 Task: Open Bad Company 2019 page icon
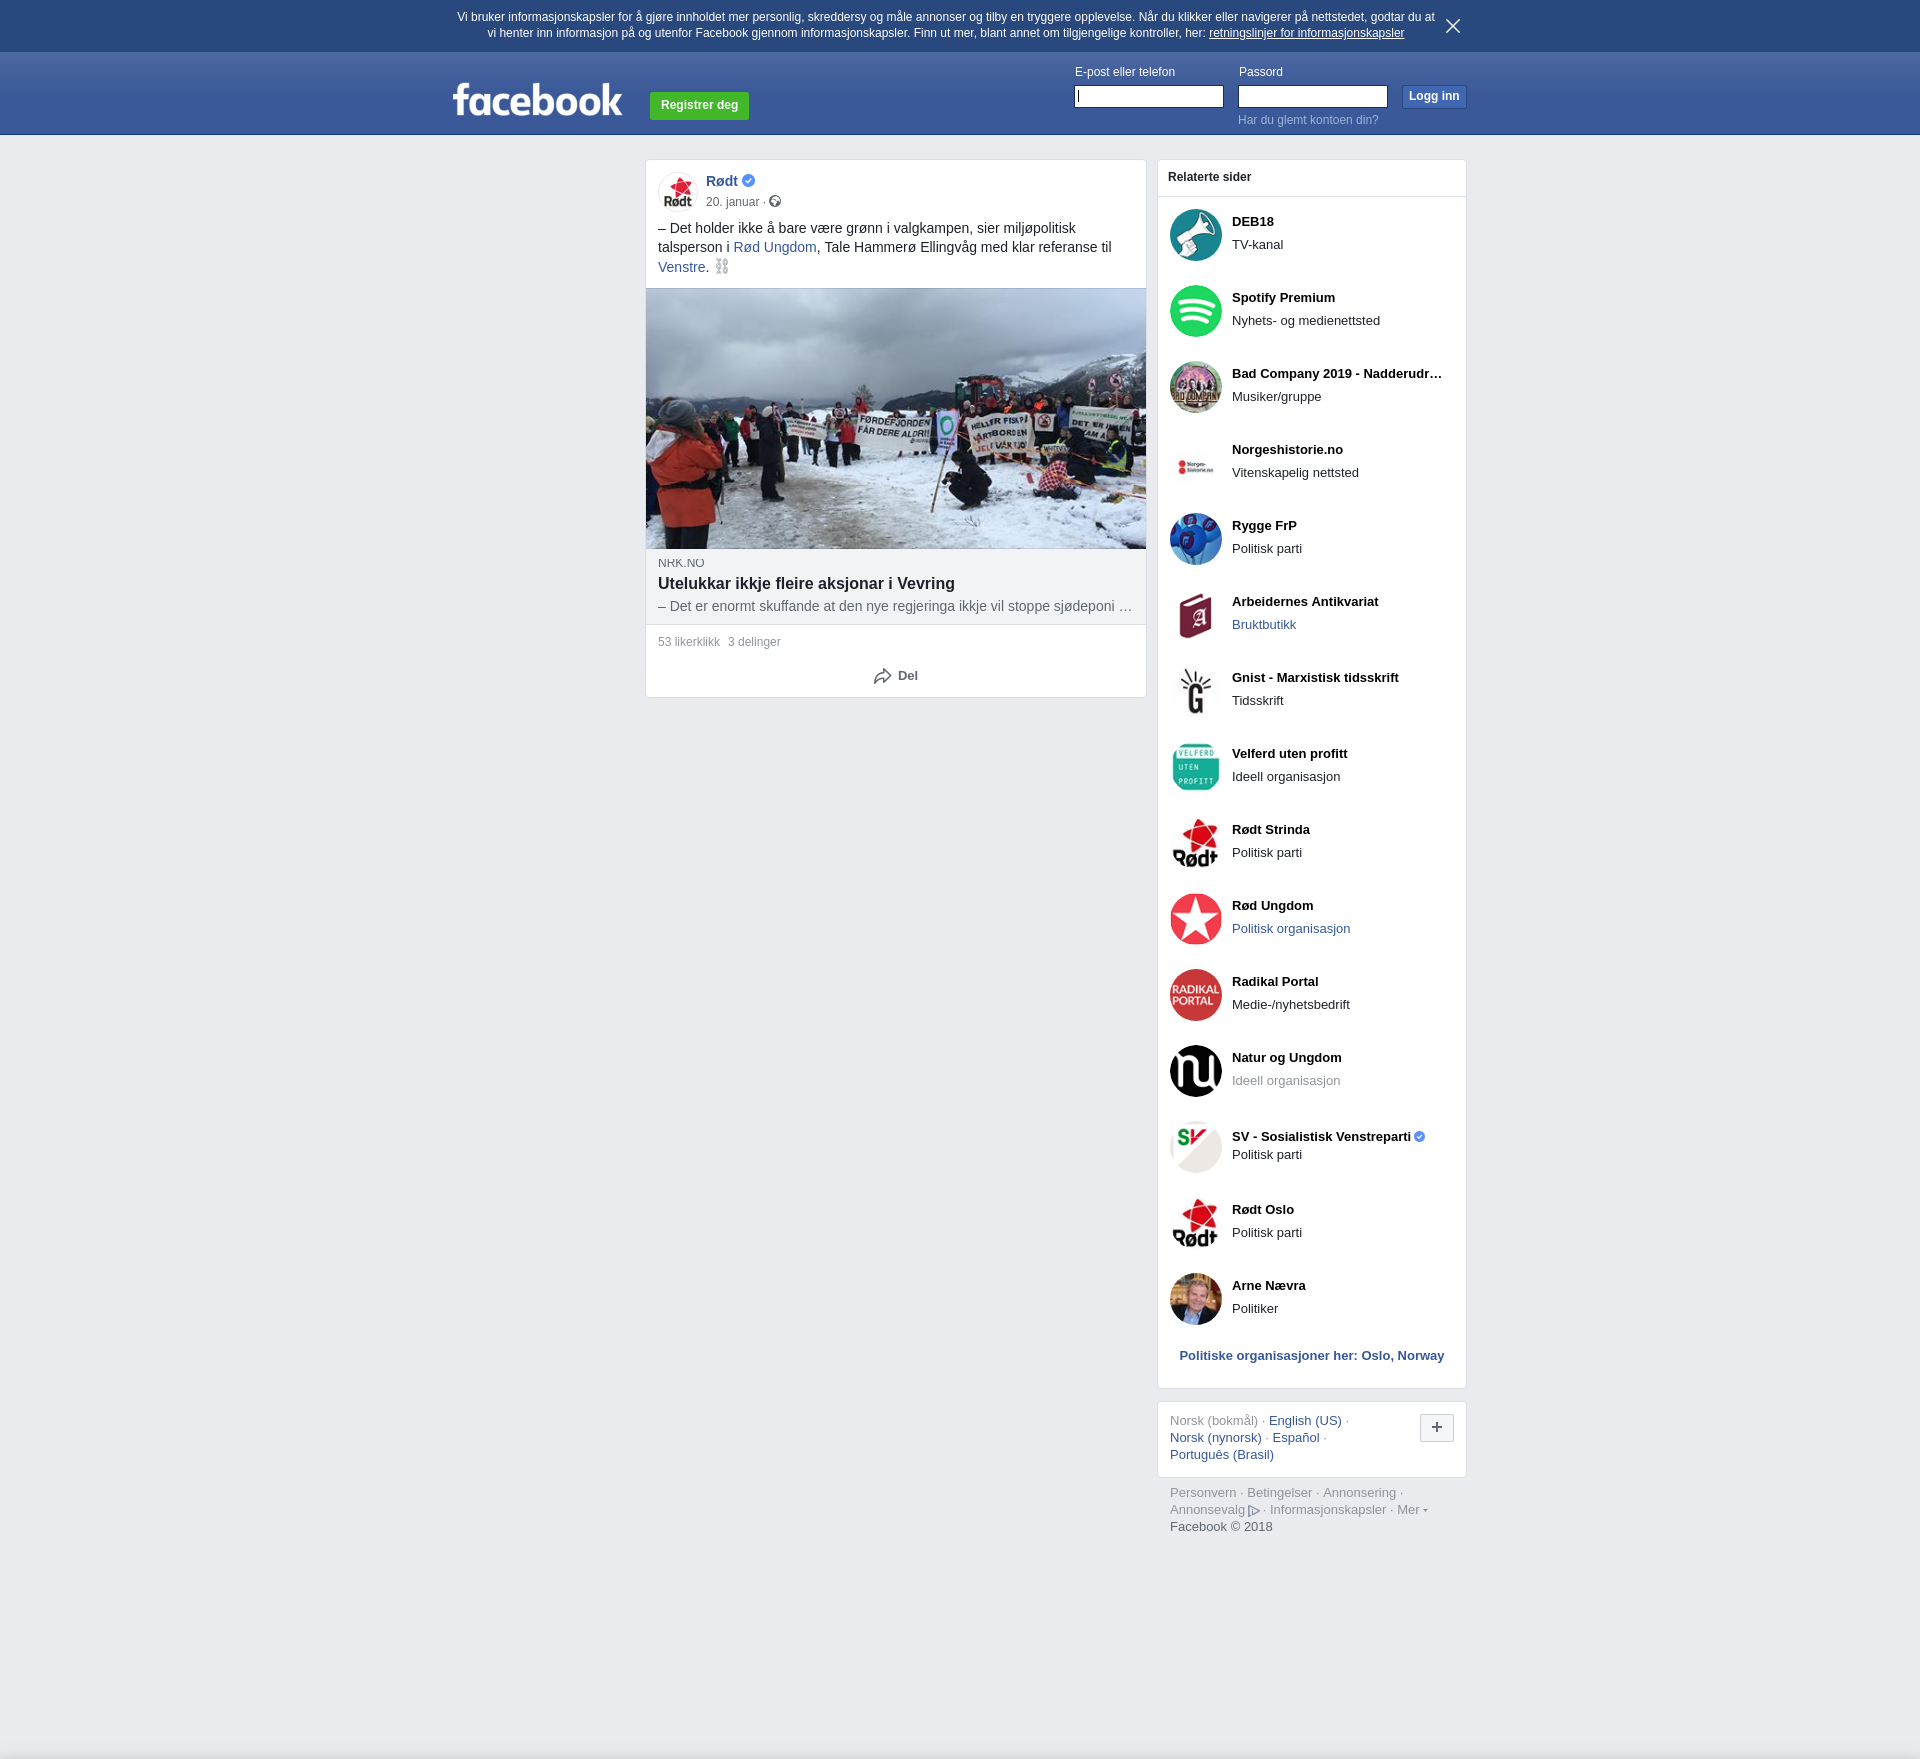pyautogui.click(x=1196, y=387)
